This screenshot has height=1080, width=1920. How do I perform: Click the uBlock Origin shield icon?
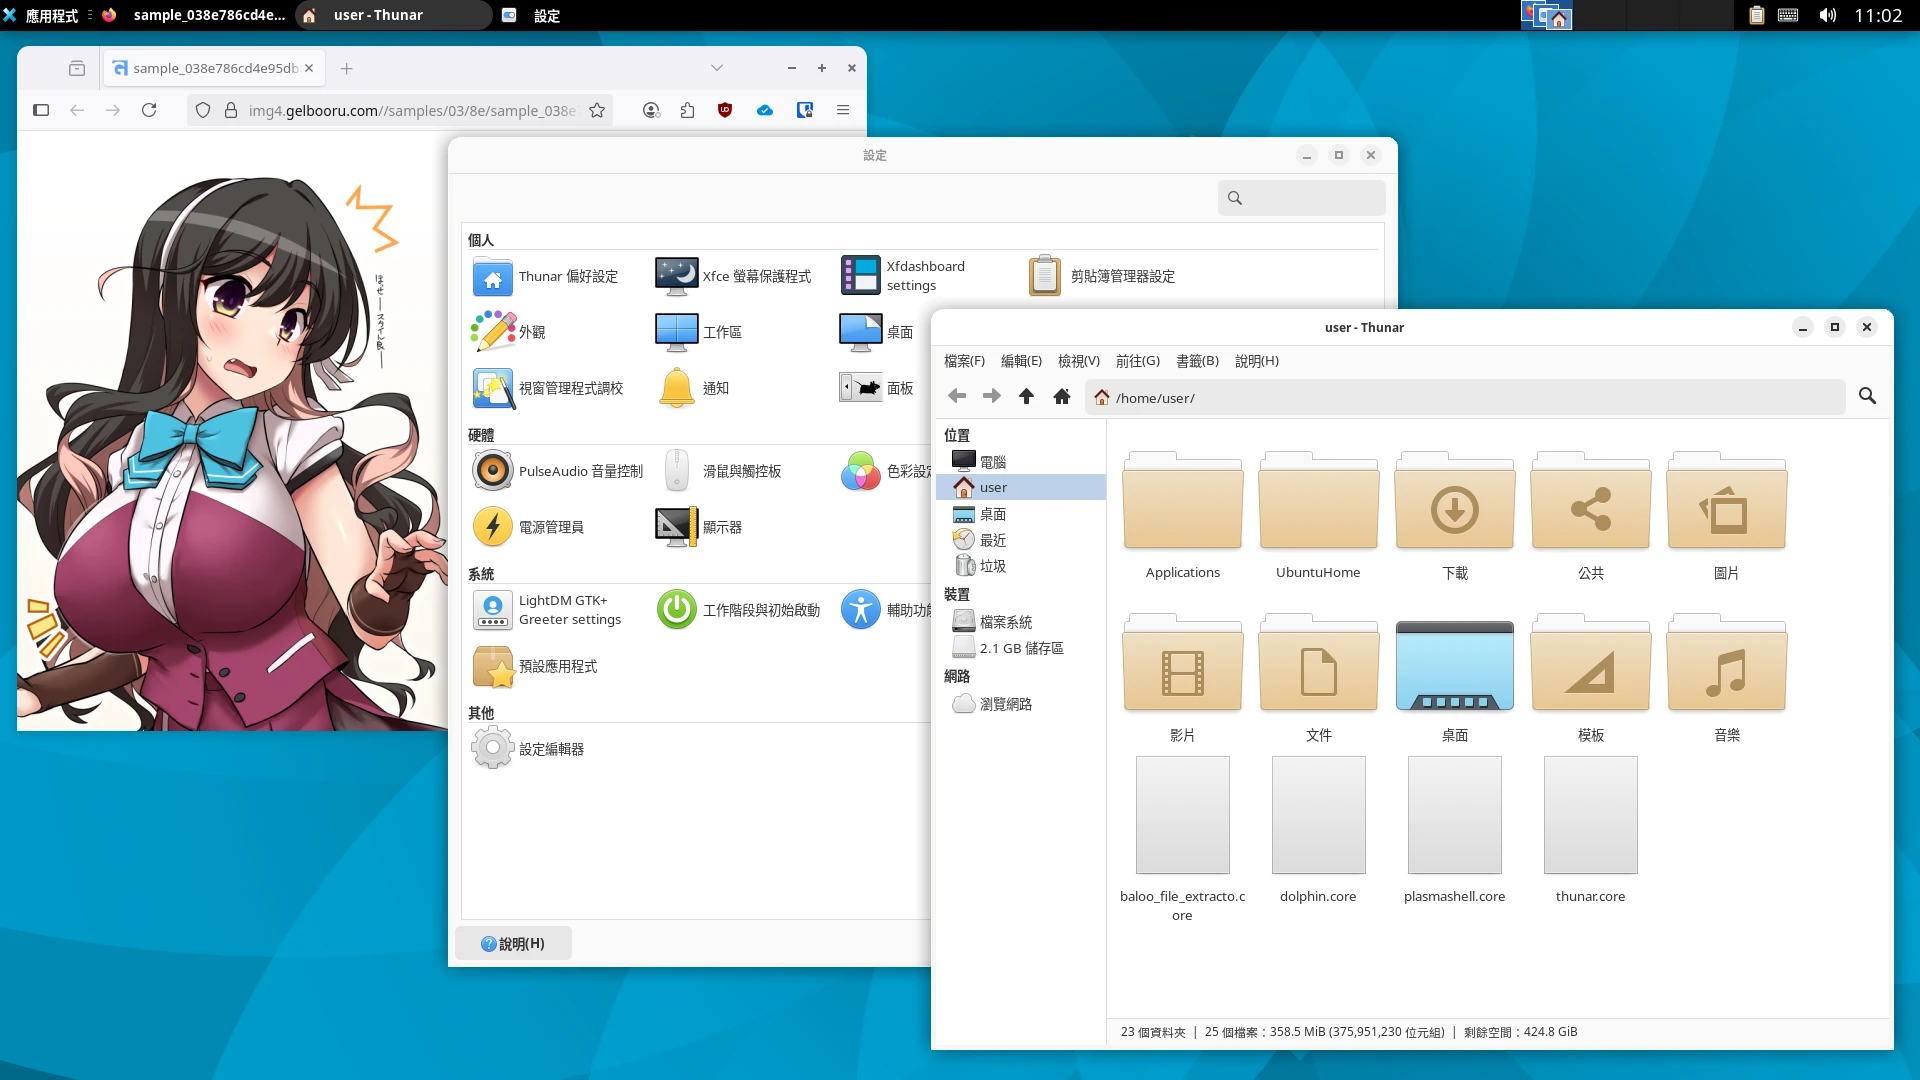726,110
